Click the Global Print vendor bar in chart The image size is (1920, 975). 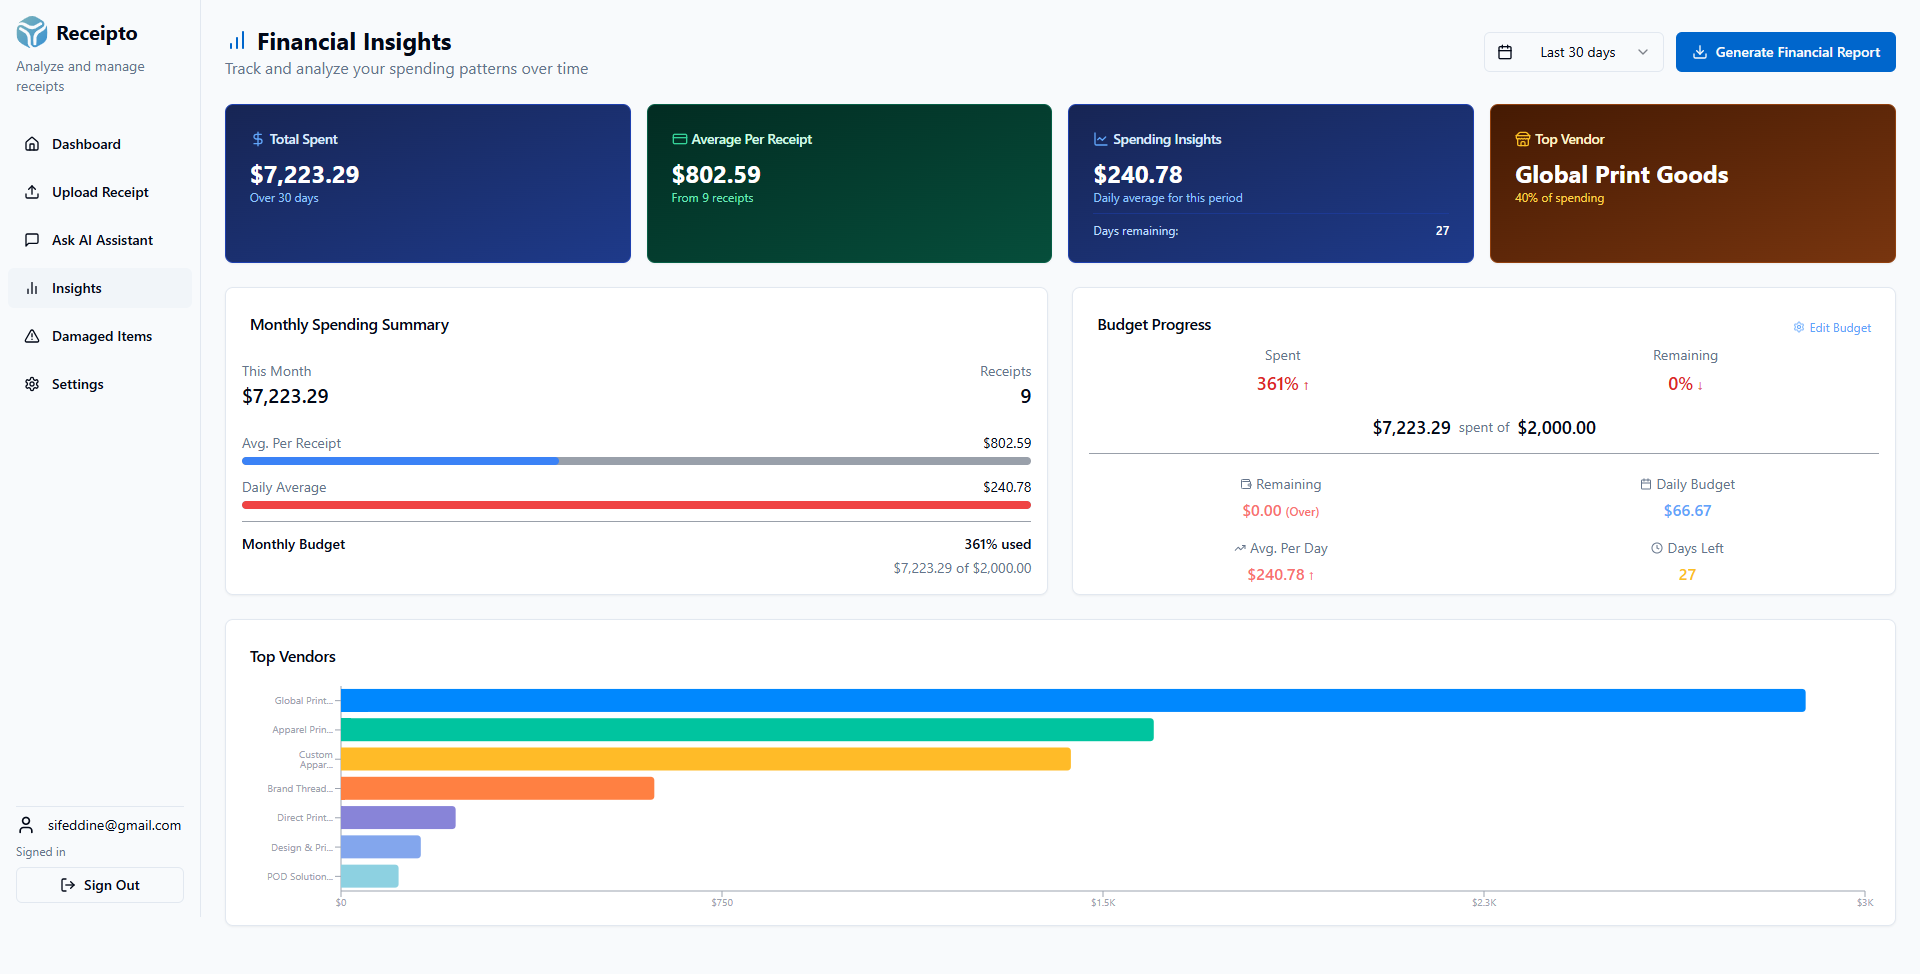1073,700
